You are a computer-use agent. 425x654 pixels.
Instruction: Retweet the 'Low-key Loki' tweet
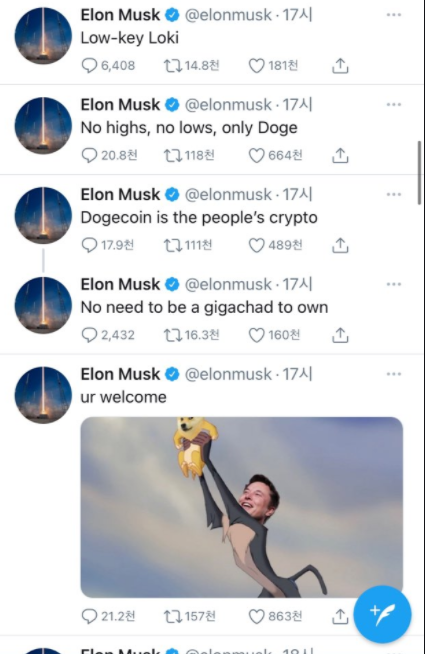172,65
